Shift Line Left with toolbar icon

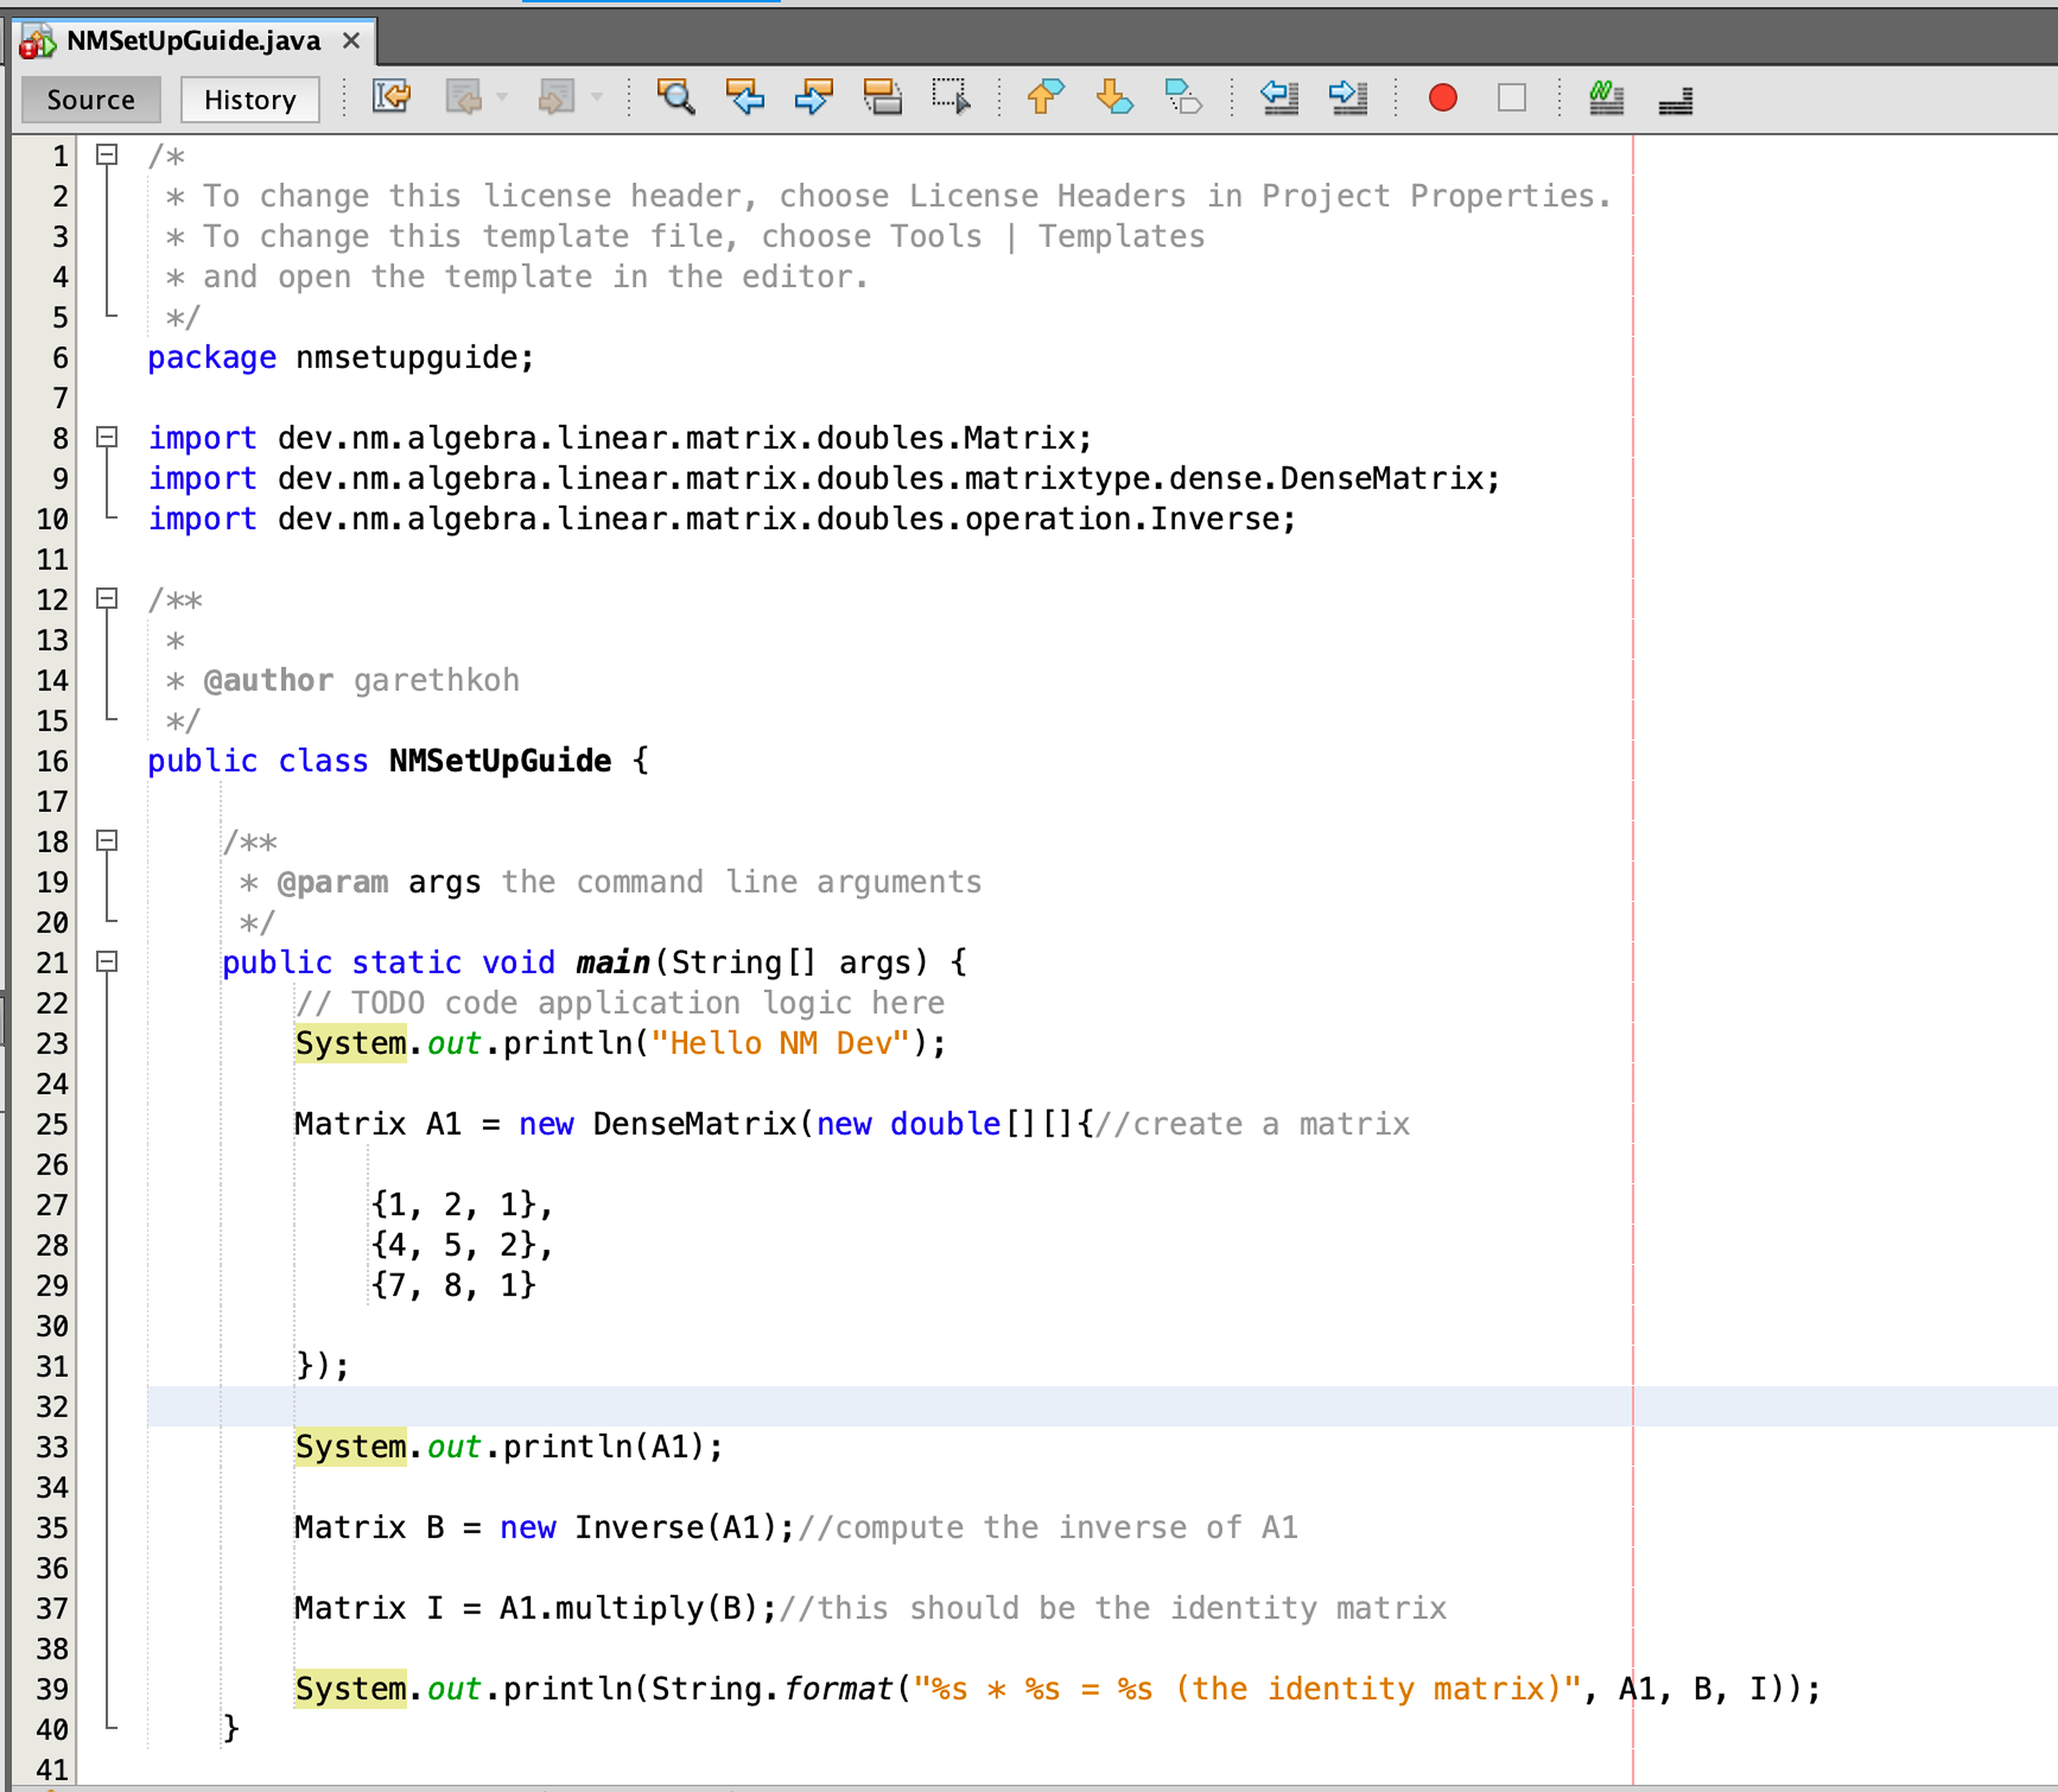1279,97
